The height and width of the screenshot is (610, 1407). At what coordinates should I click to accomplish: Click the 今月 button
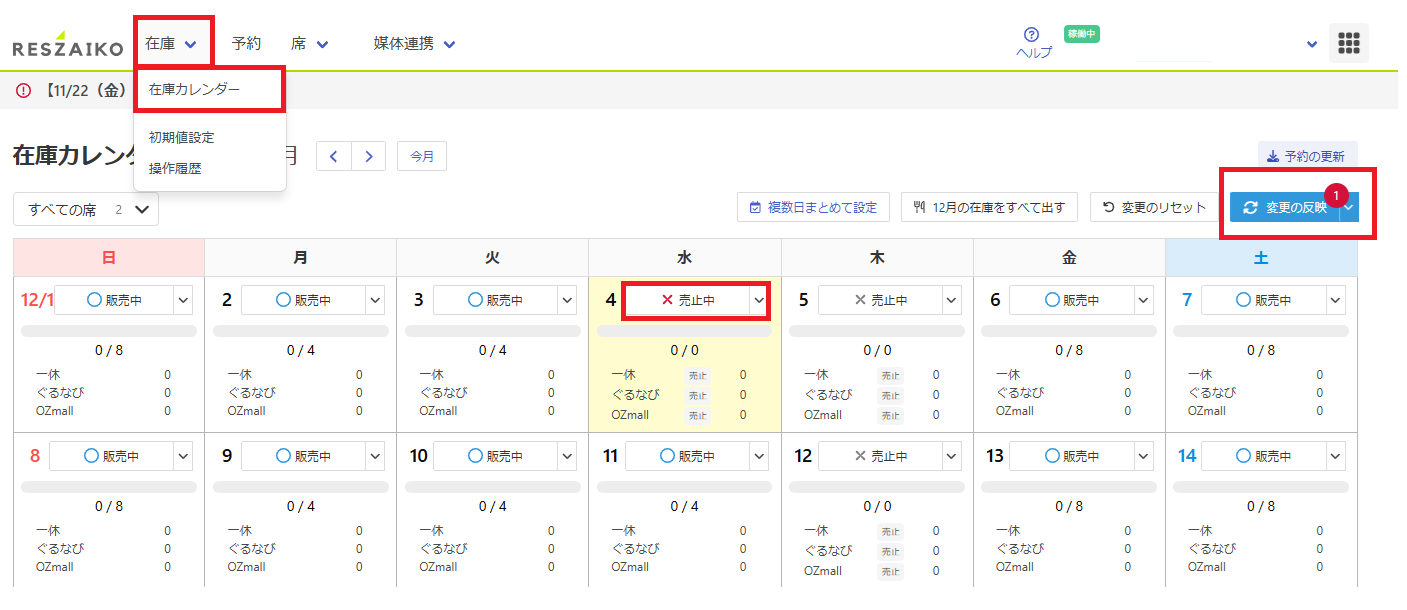coord(422,157)
